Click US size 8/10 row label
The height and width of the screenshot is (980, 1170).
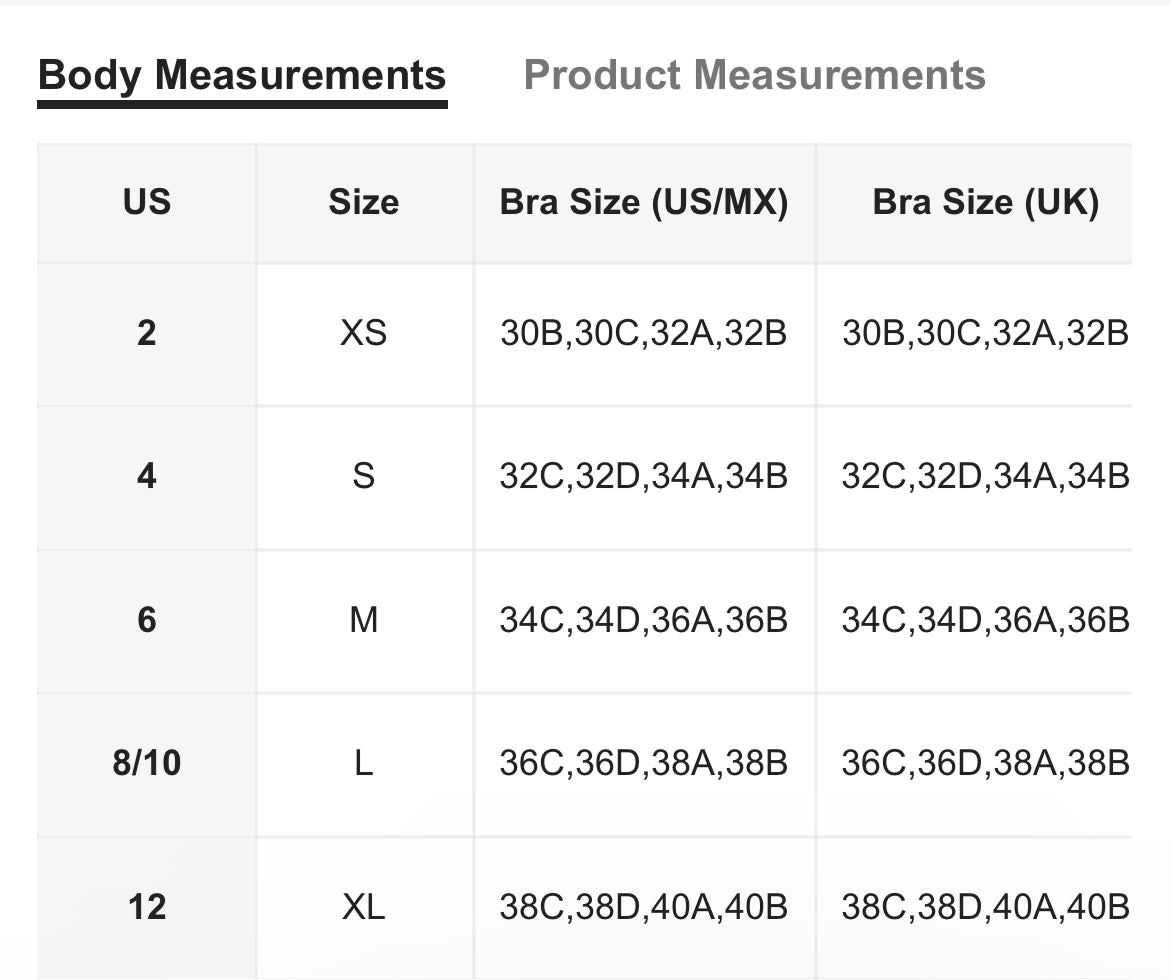coord(147,764)
